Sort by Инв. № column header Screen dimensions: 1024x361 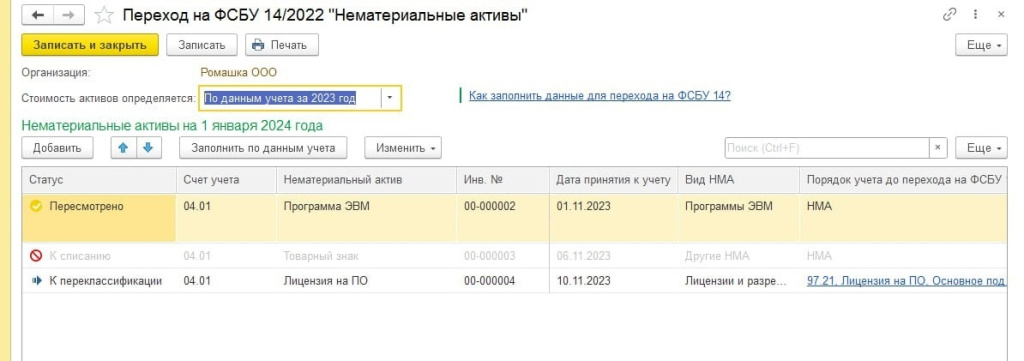[x=503, y=180]
